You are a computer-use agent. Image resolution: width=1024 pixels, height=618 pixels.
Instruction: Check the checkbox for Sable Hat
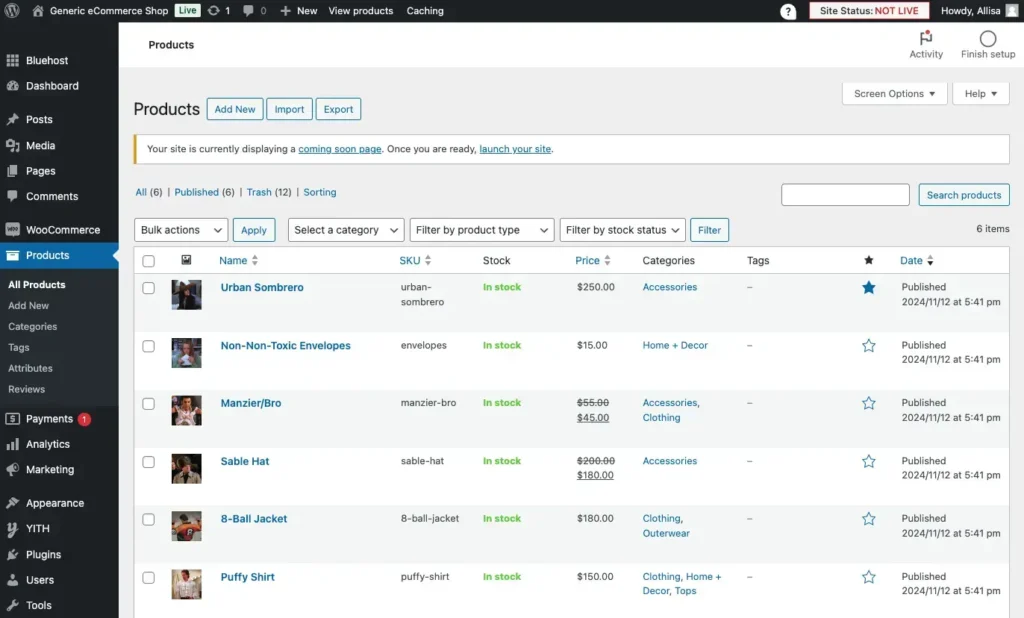(148, 461)
